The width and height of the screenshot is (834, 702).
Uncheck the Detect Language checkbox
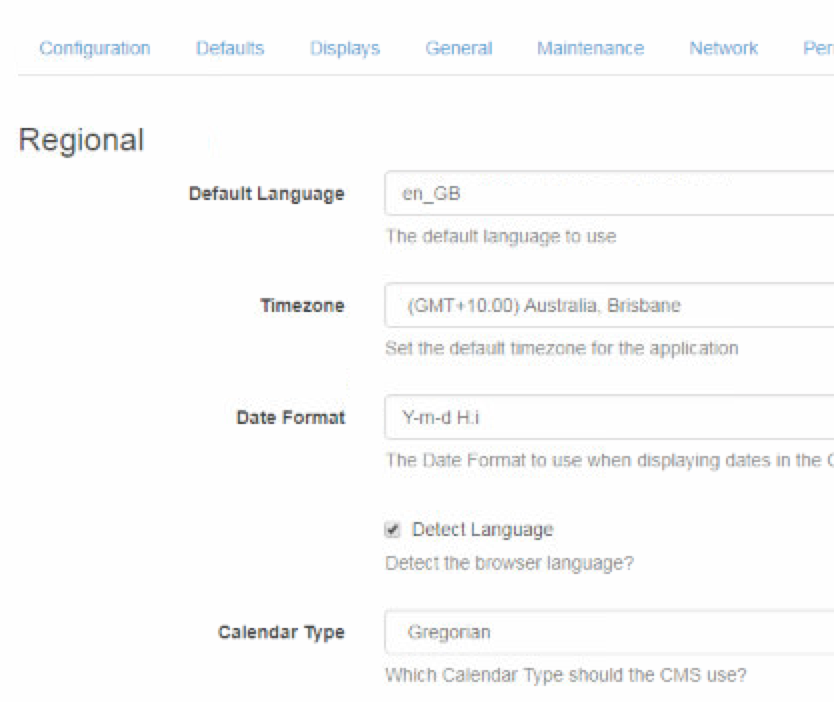[x=393, y=530]
